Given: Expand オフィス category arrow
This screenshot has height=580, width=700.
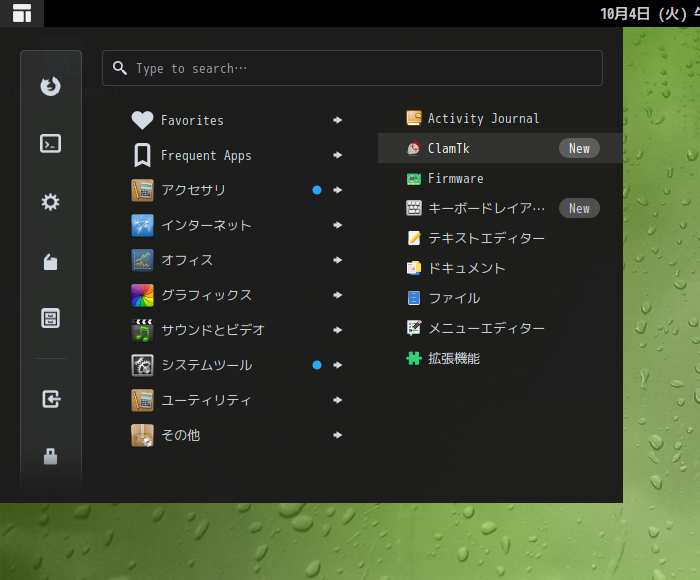Looking at the screenshot, I should (338, 260).
